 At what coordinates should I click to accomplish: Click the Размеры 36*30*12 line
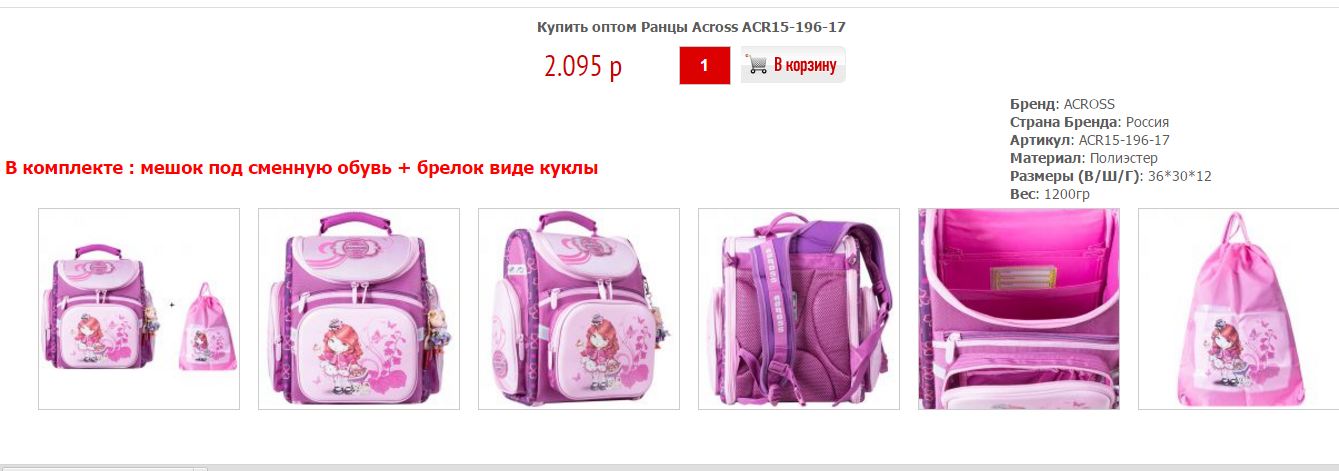1111,176
